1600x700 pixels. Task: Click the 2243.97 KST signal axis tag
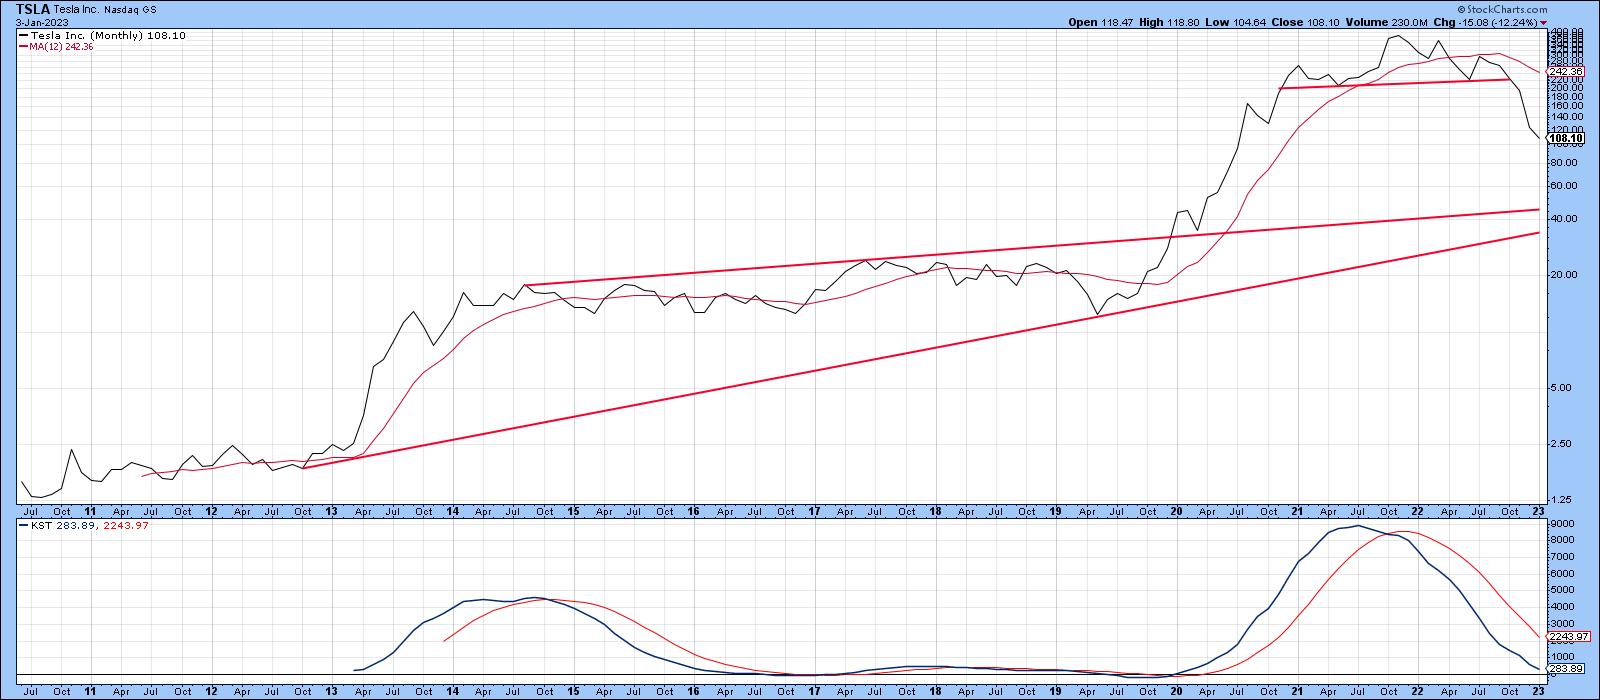tap(1566, 636)
